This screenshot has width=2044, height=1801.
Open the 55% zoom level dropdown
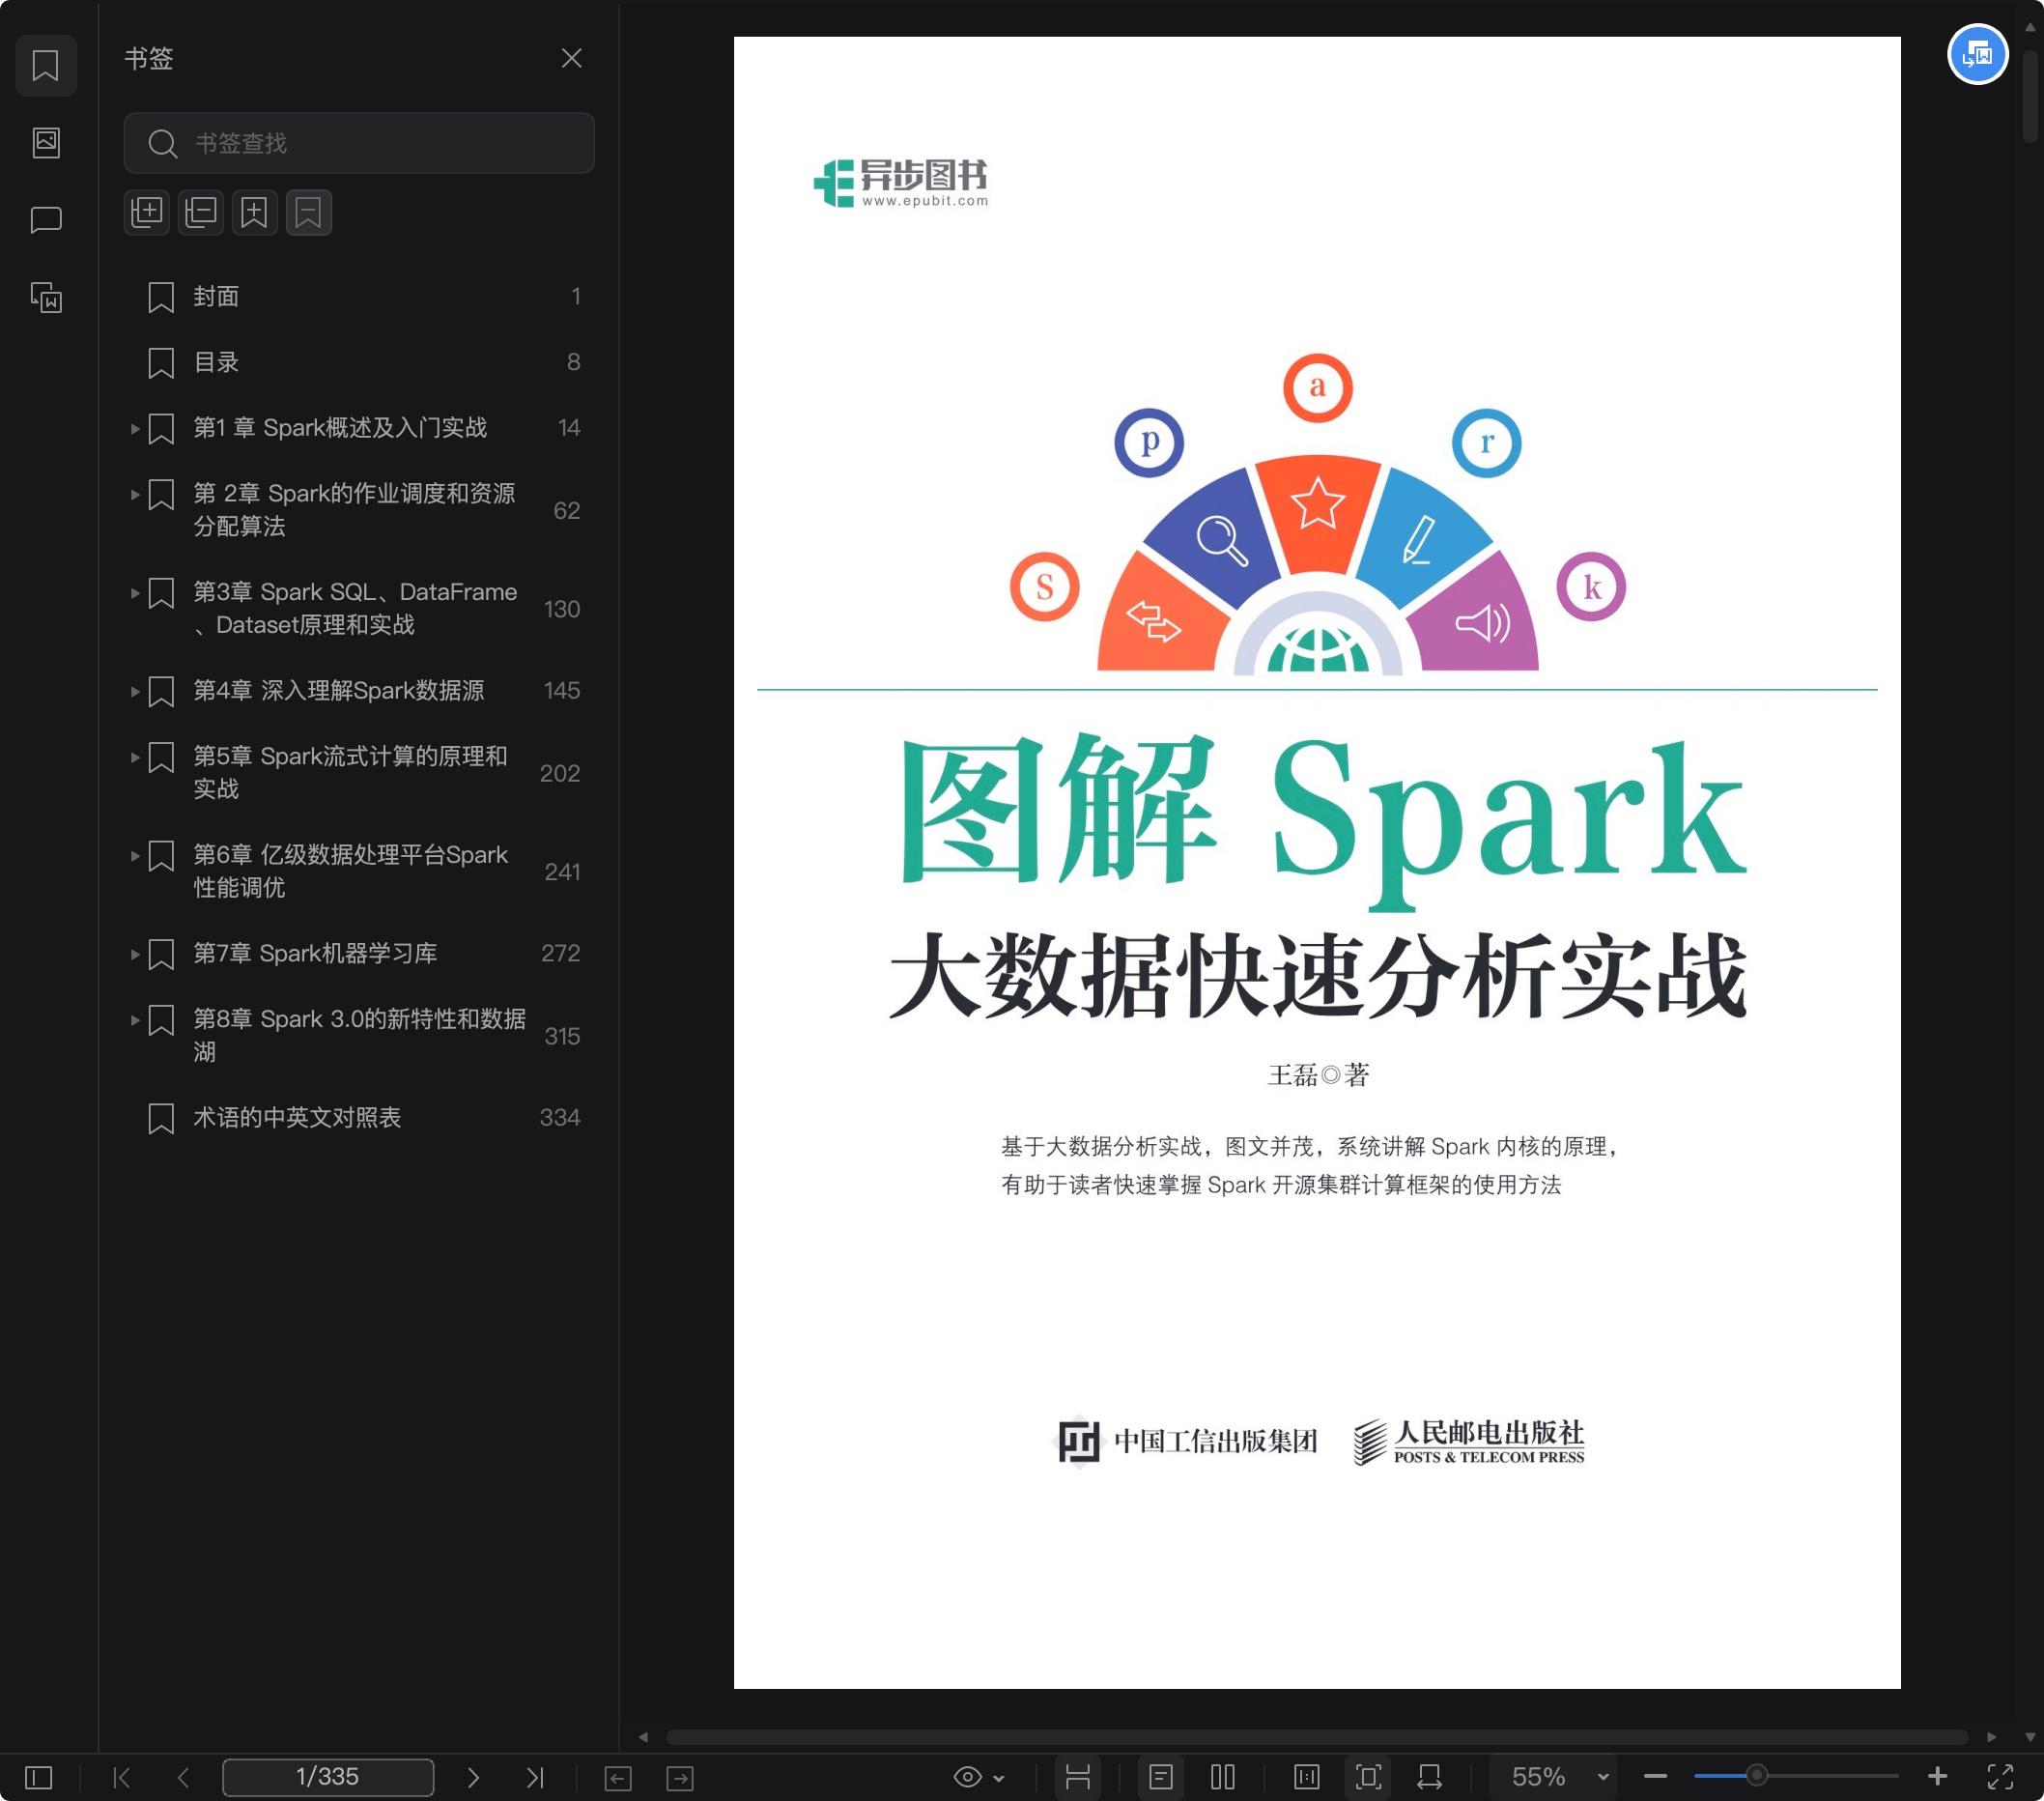pyautogui.click(x=1555, y=1777)
